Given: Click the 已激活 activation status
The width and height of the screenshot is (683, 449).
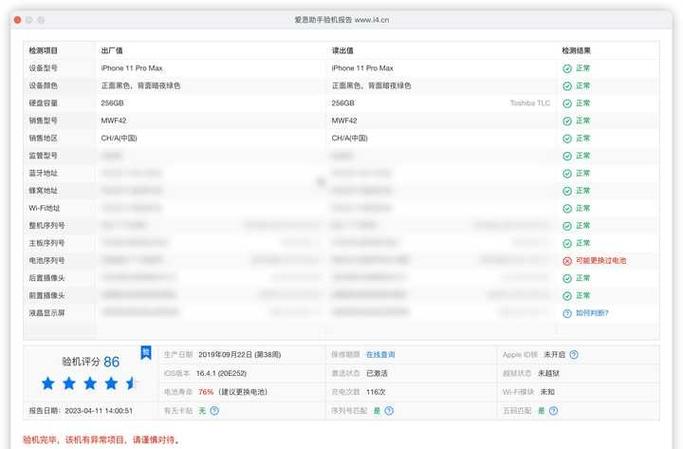Looking at the screenshot, I should coord(377,373).
